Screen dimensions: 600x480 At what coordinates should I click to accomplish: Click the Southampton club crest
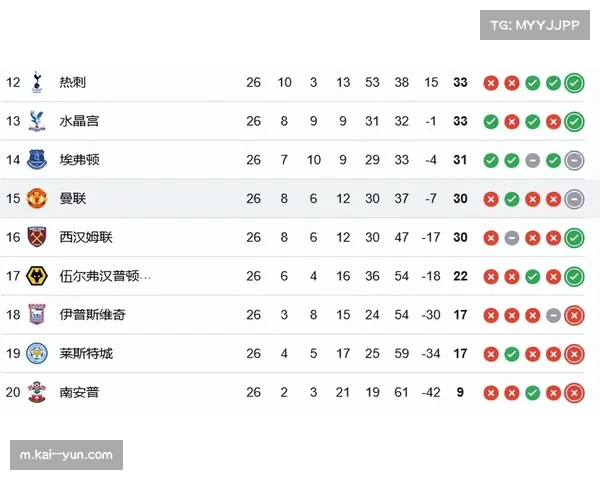(38, 393)
